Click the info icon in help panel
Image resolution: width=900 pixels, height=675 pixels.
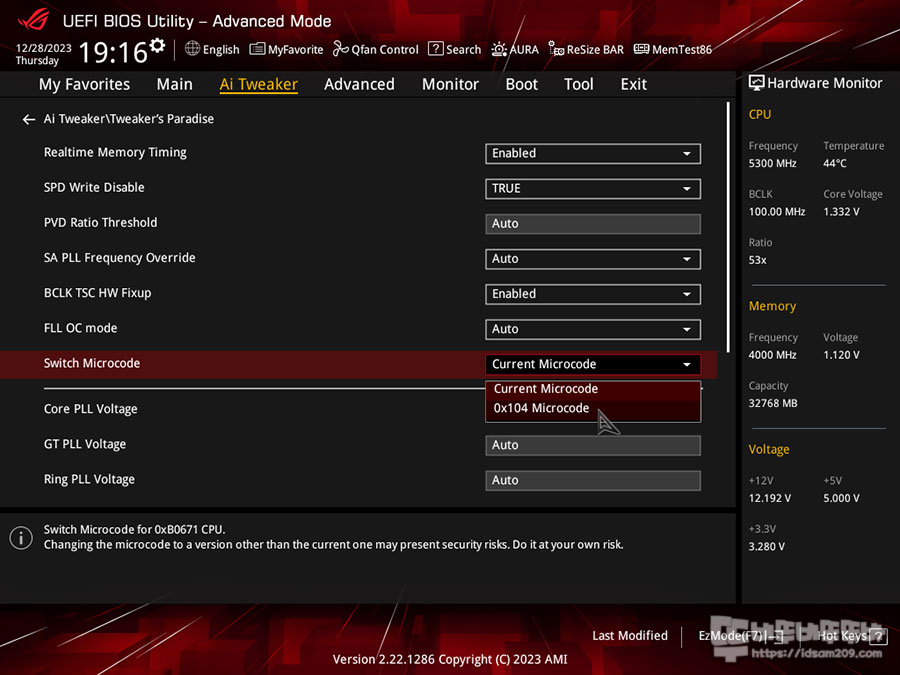[21, 538]
